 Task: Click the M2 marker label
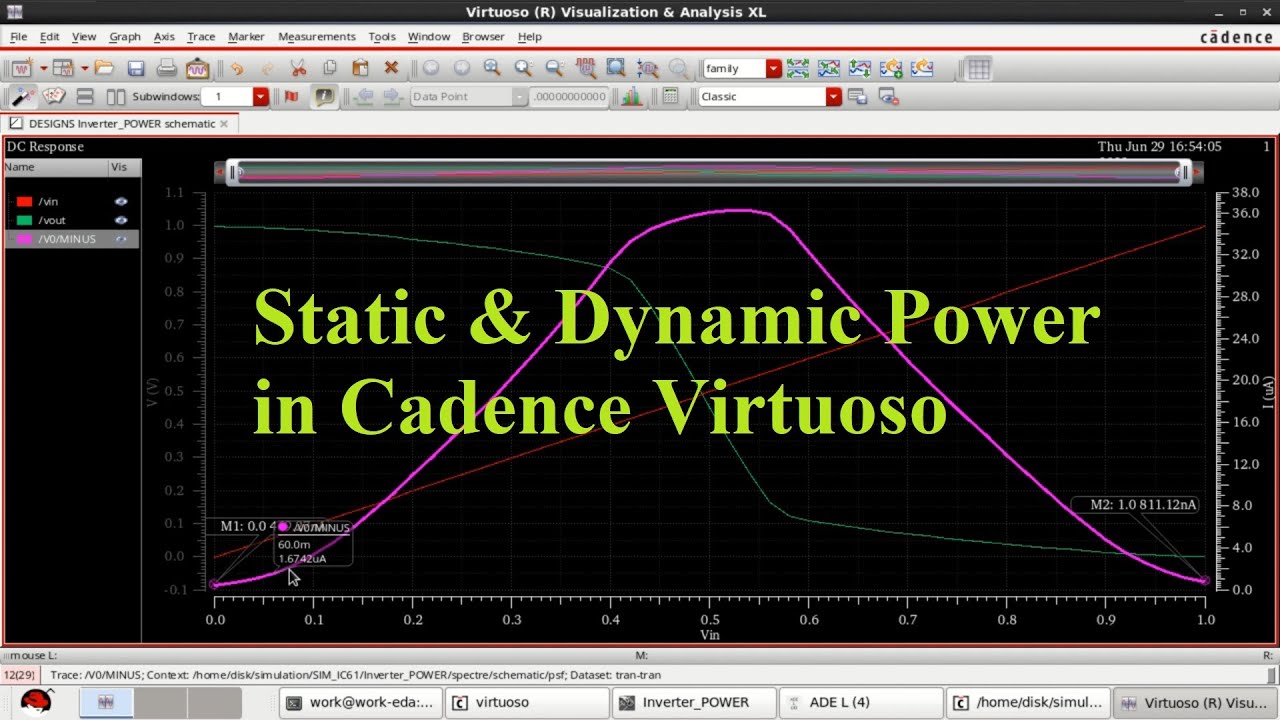pyautogui.click(x=1143, y=505)
